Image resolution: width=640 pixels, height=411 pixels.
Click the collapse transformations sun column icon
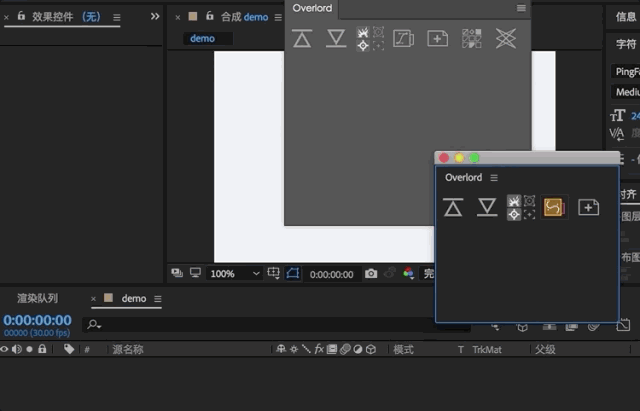point(293,349)
